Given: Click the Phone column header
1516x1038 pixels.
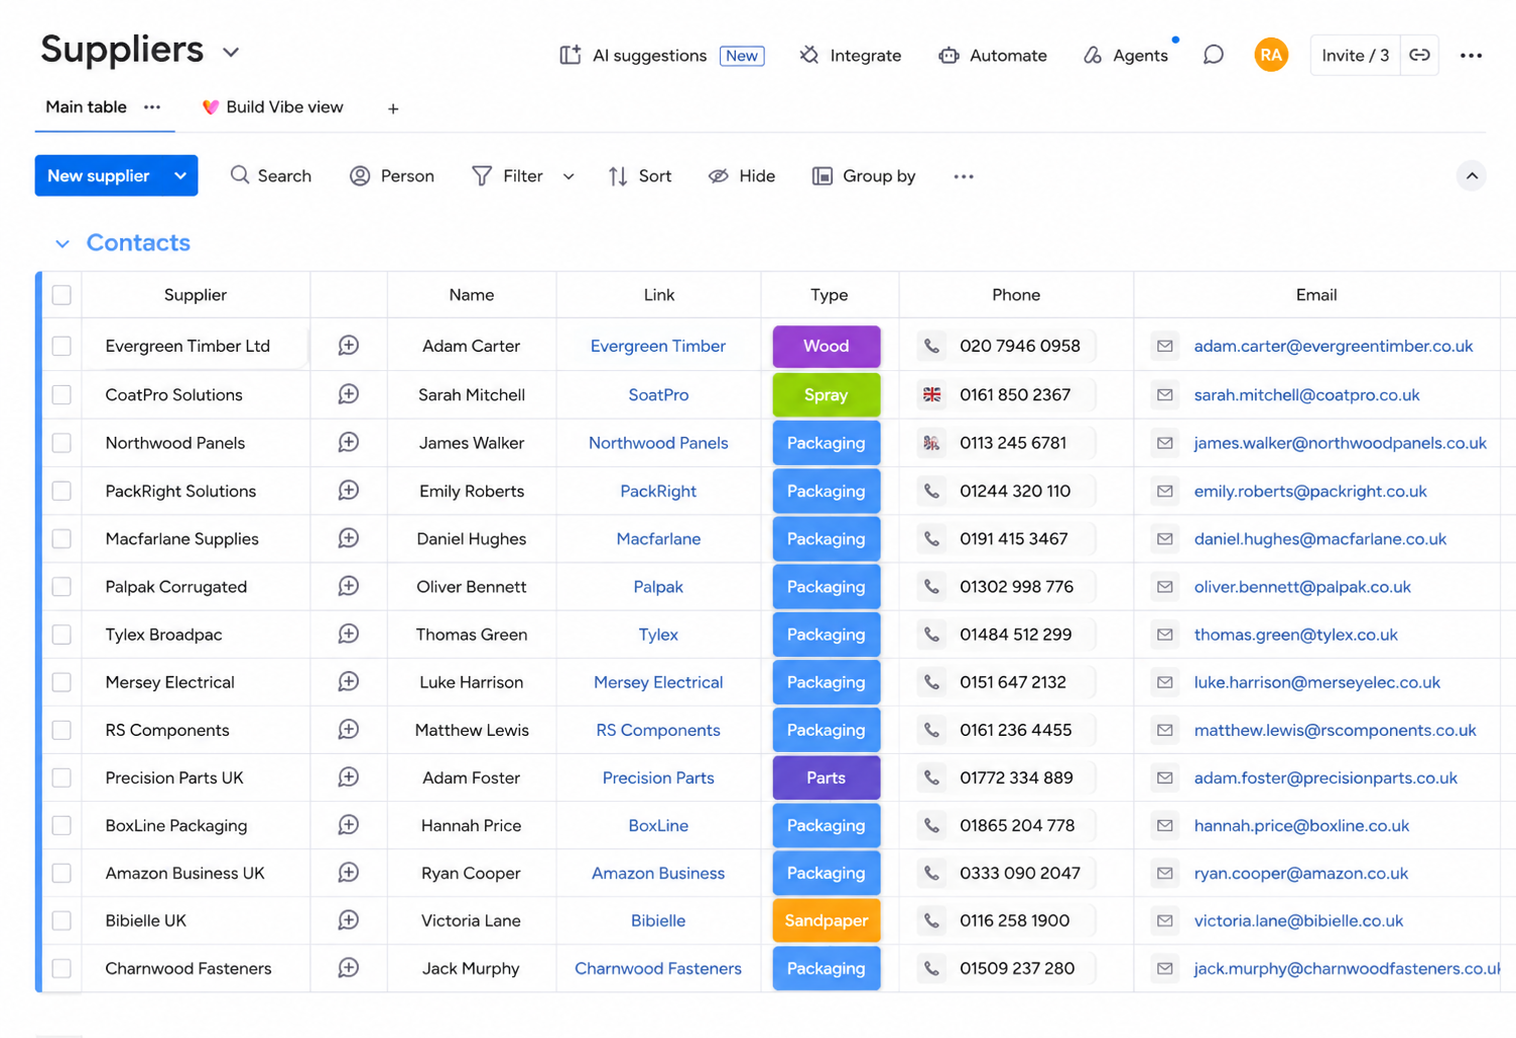Looking at the screenshot, I should pyautogui.click(x=1016, y=295).
